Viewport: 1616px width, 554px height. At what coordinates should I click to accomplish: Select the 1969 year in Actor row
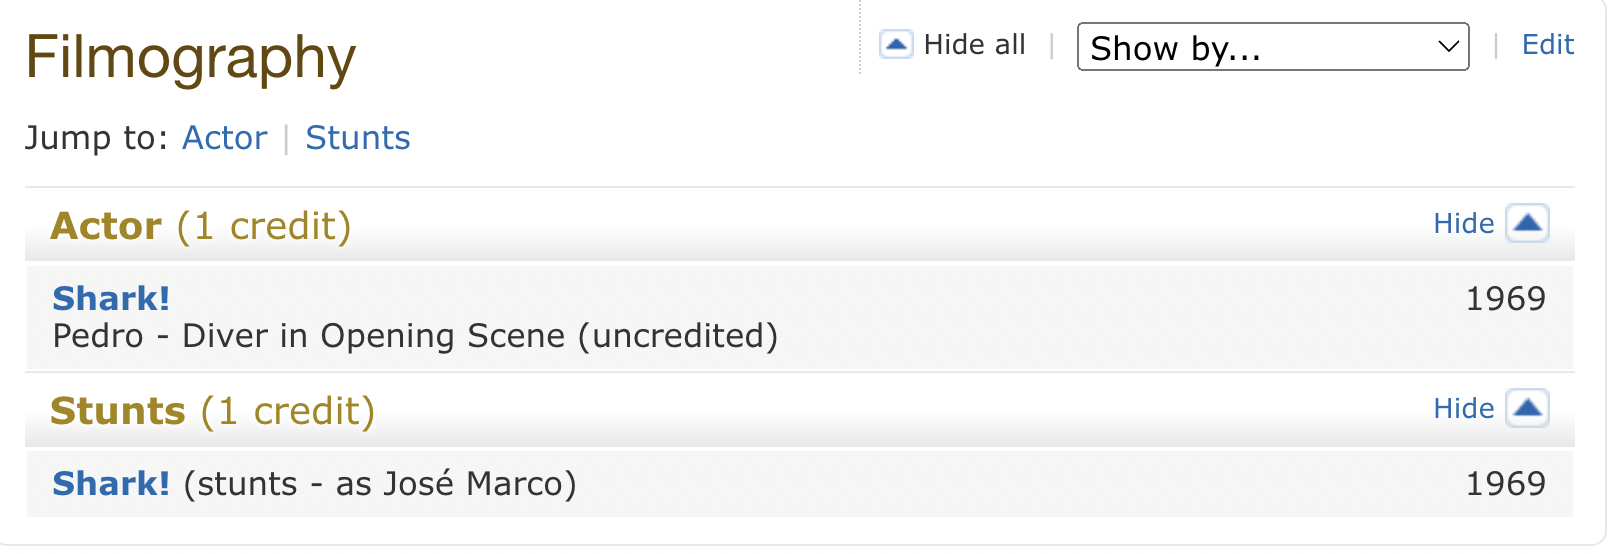(x=1505, y=299)
